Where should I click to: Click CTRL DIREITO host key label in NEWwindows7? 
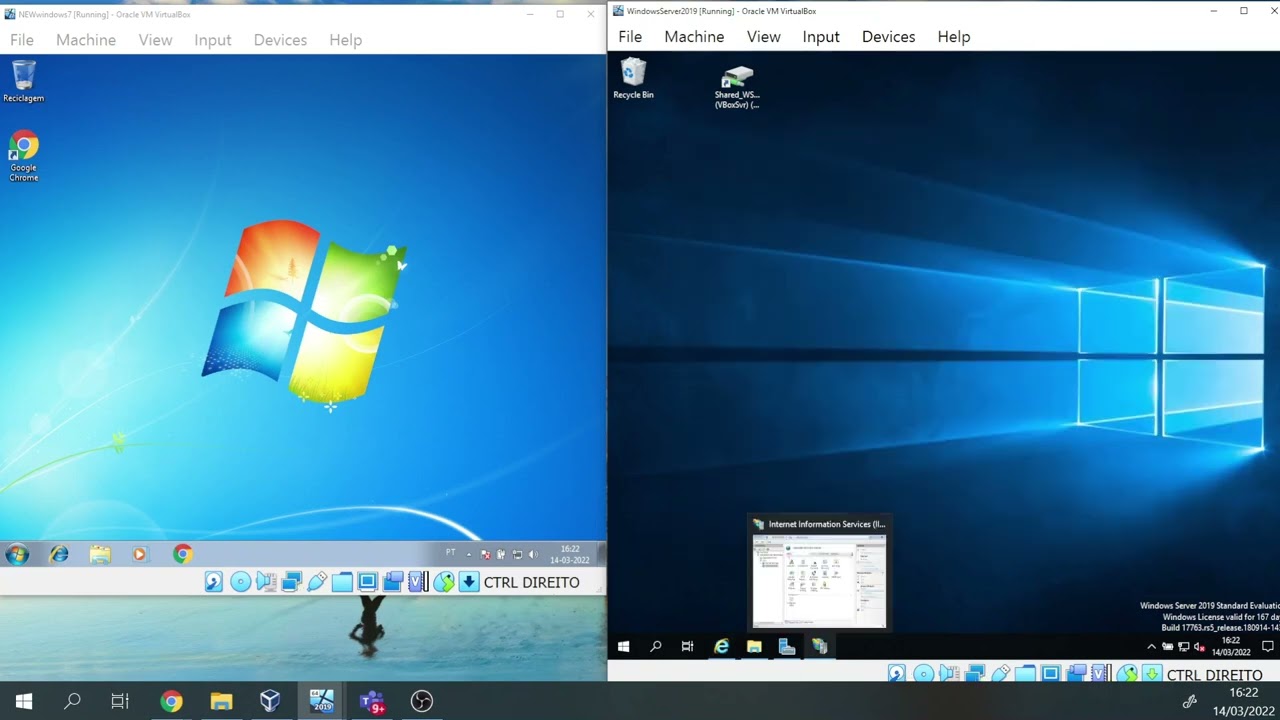point(531,582)
